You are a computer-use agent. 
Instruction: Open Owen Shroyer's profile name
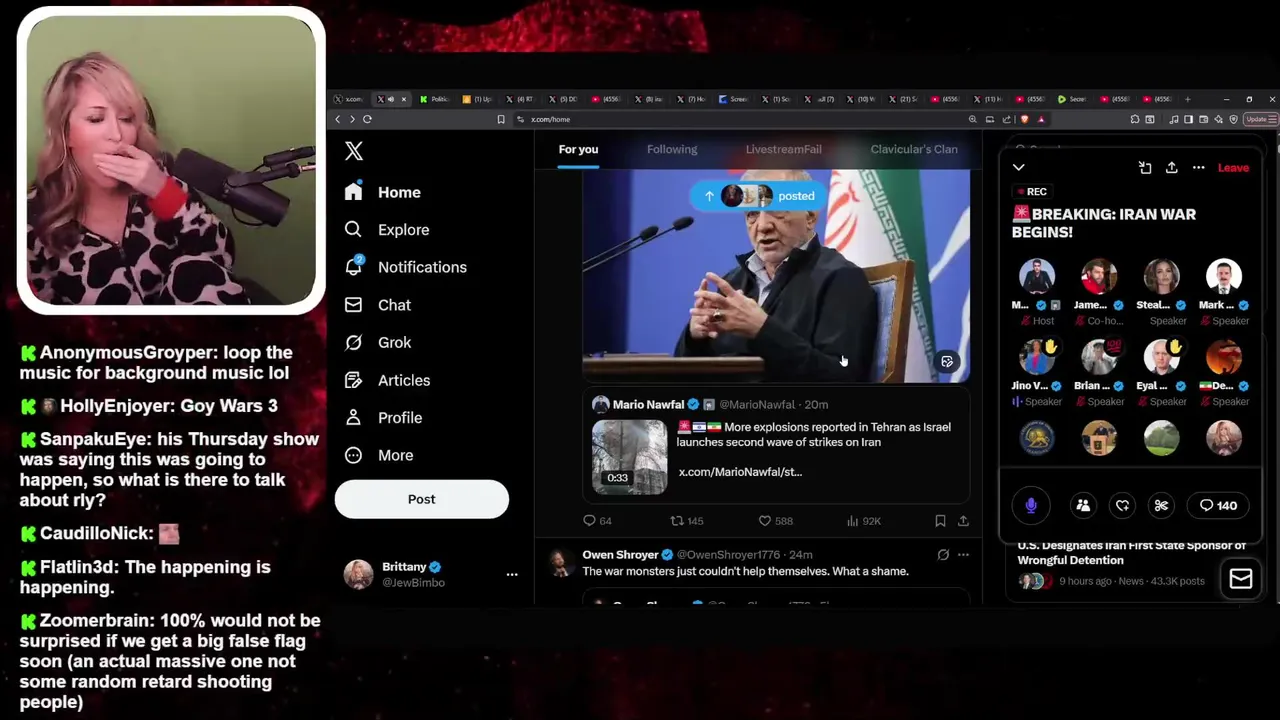coord(621,555)
